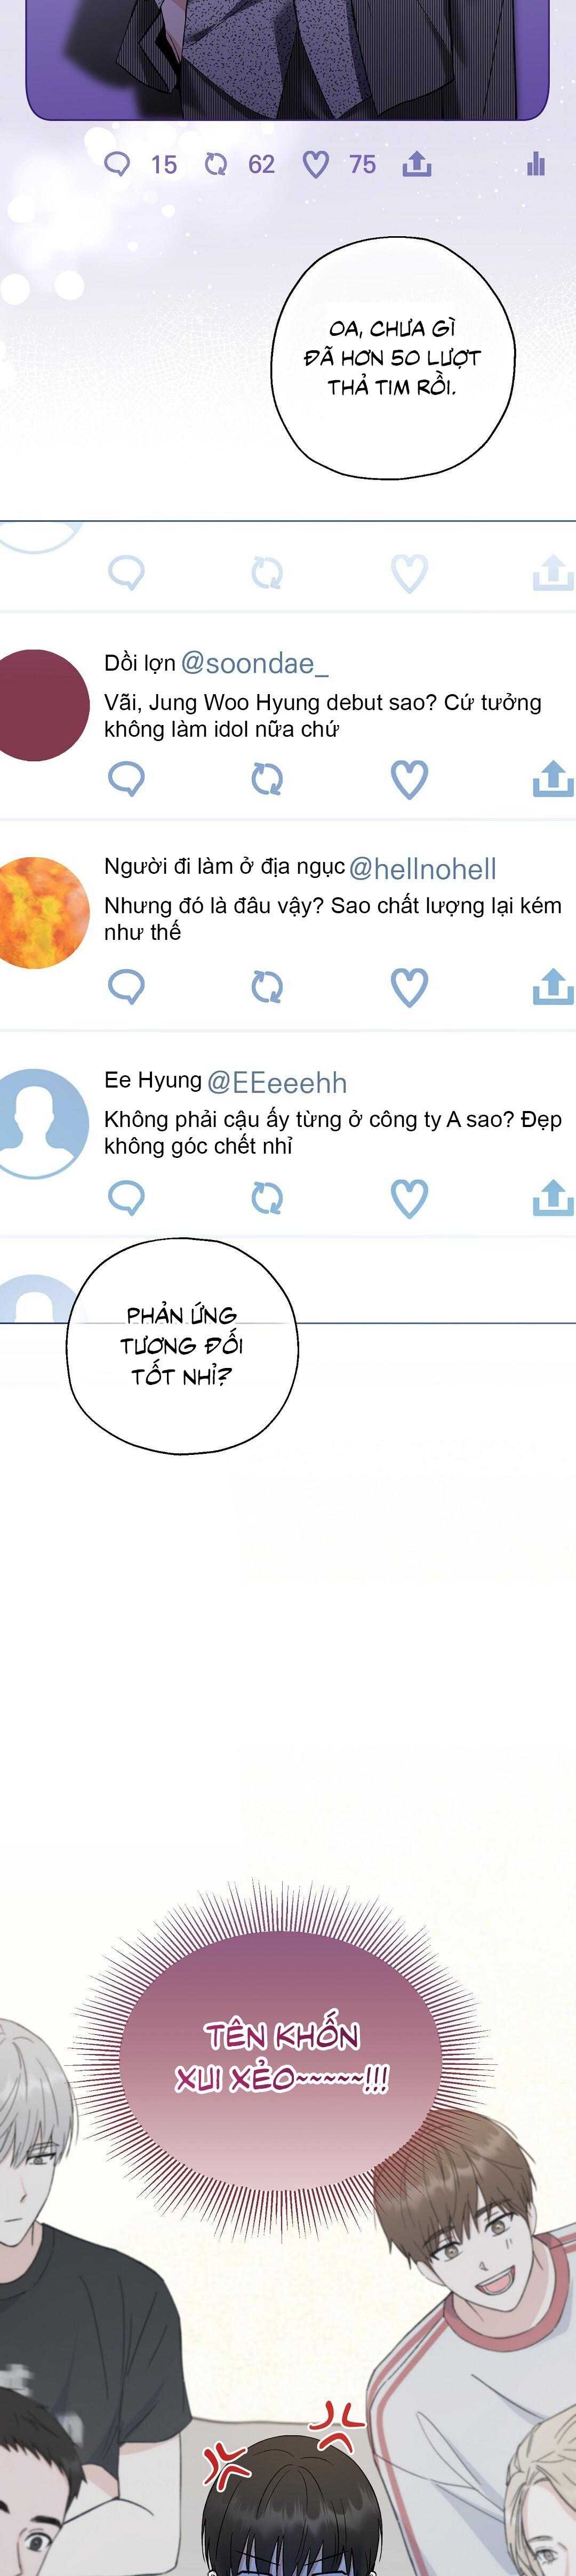Retweet the @soondae_ comment
Viewport: 576px width, 2576px height.
click(x=267, y=779)
